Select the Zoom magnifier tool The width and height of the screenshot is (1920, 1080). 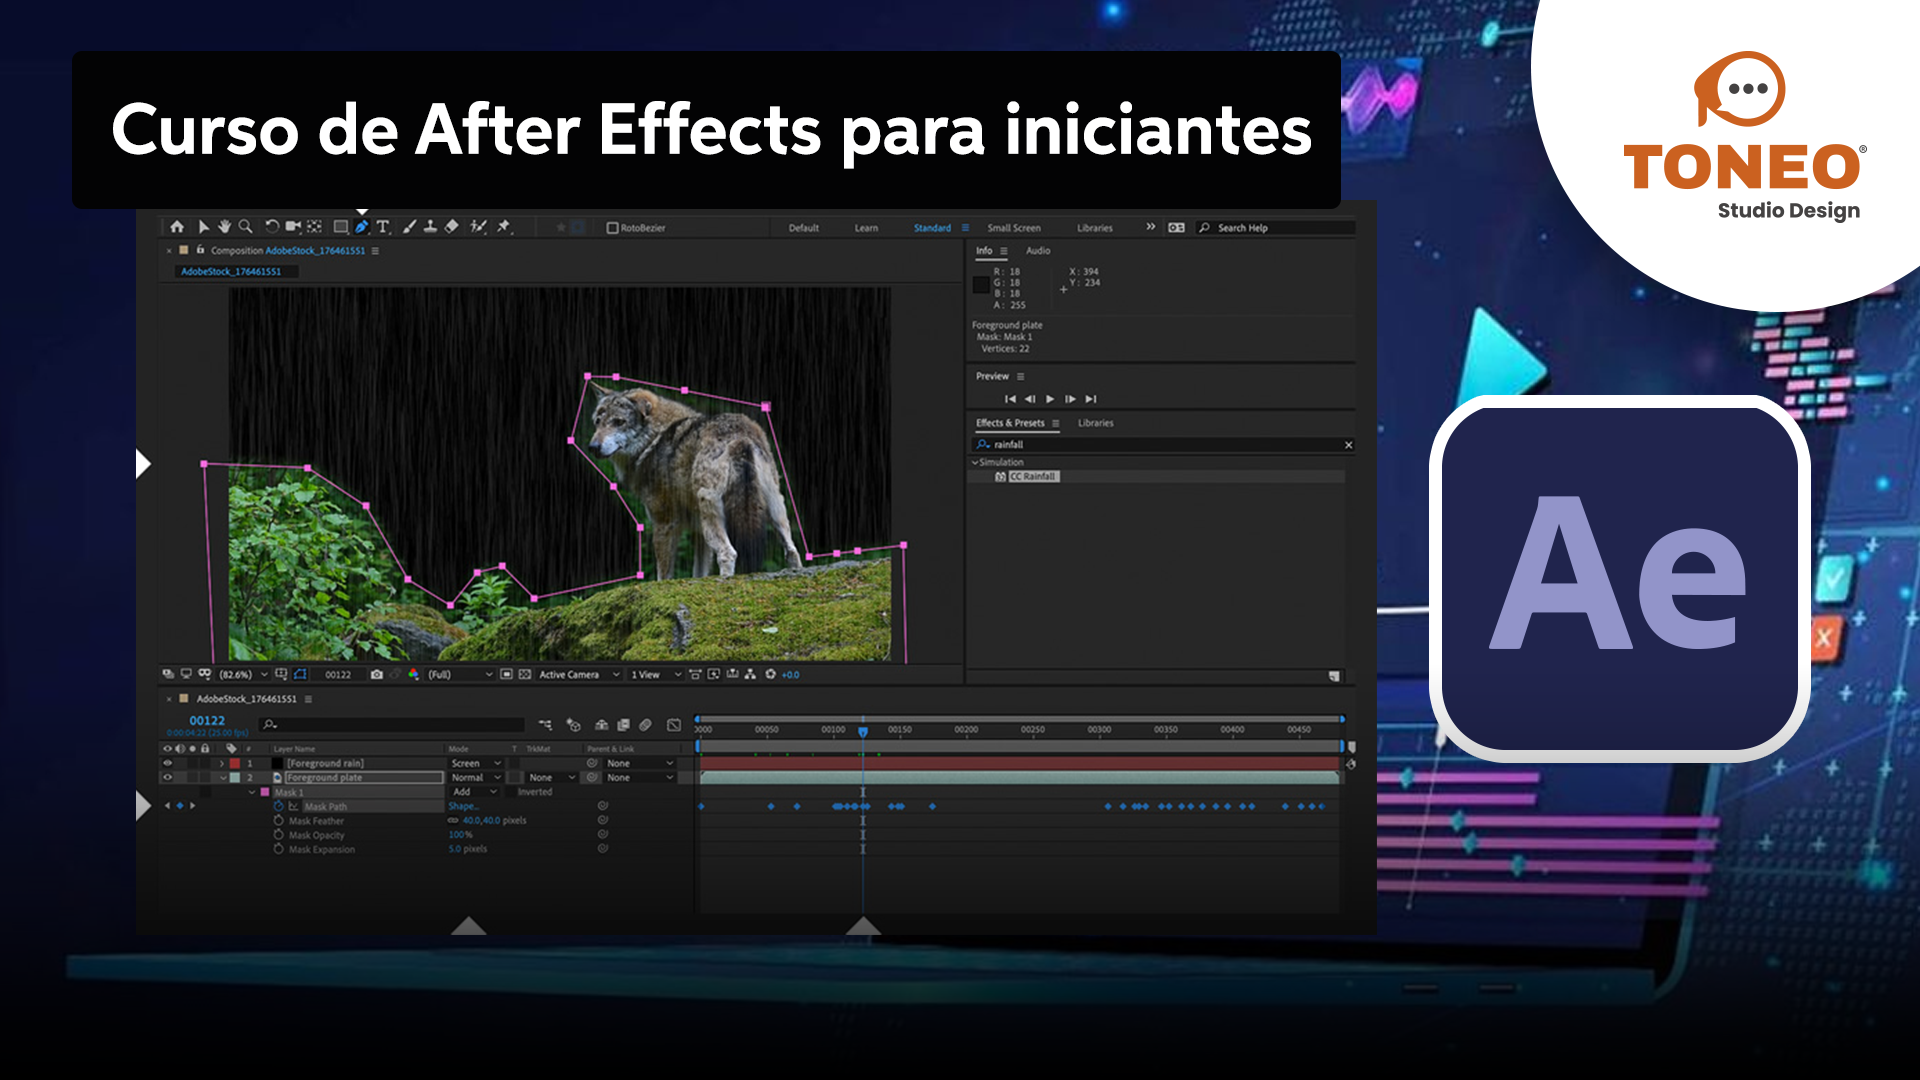click(x=245, y=227)
